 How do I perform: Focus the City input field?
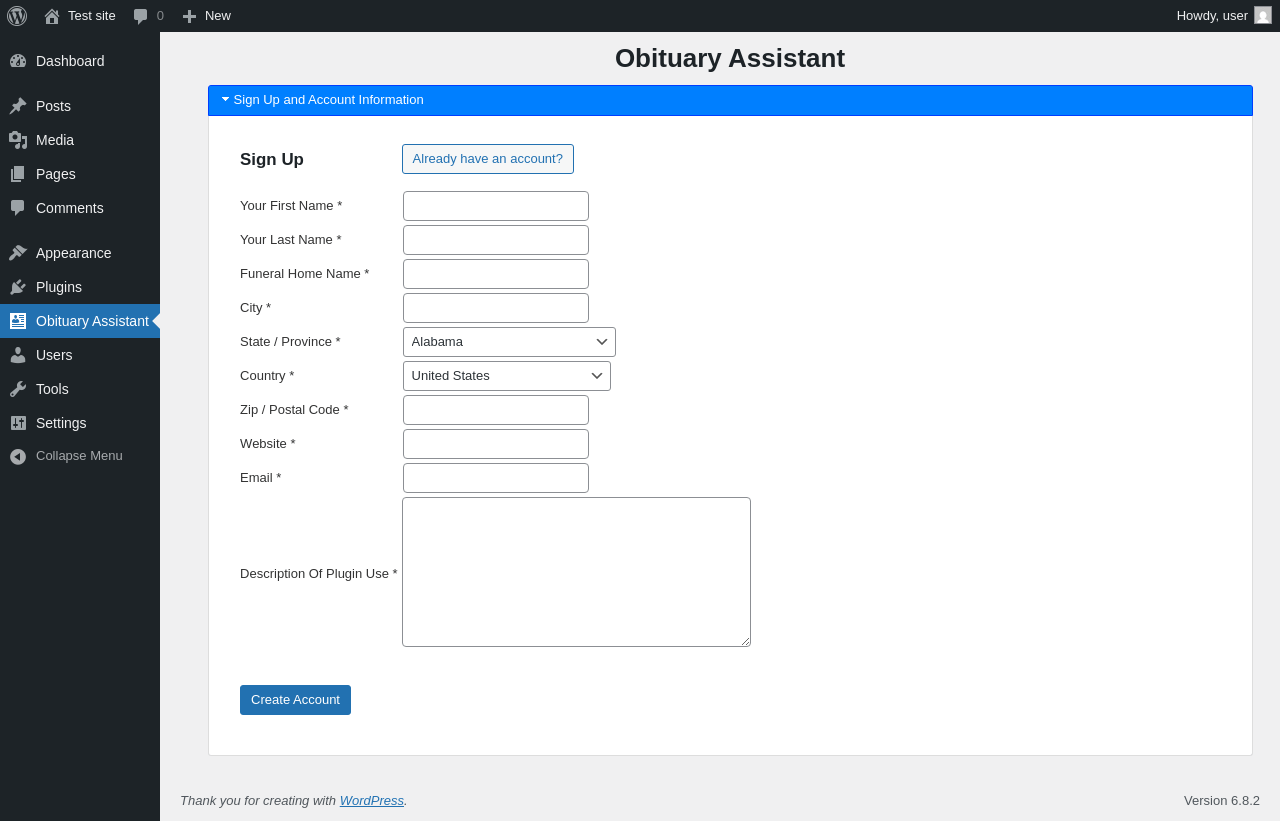[x=496, y=308]
